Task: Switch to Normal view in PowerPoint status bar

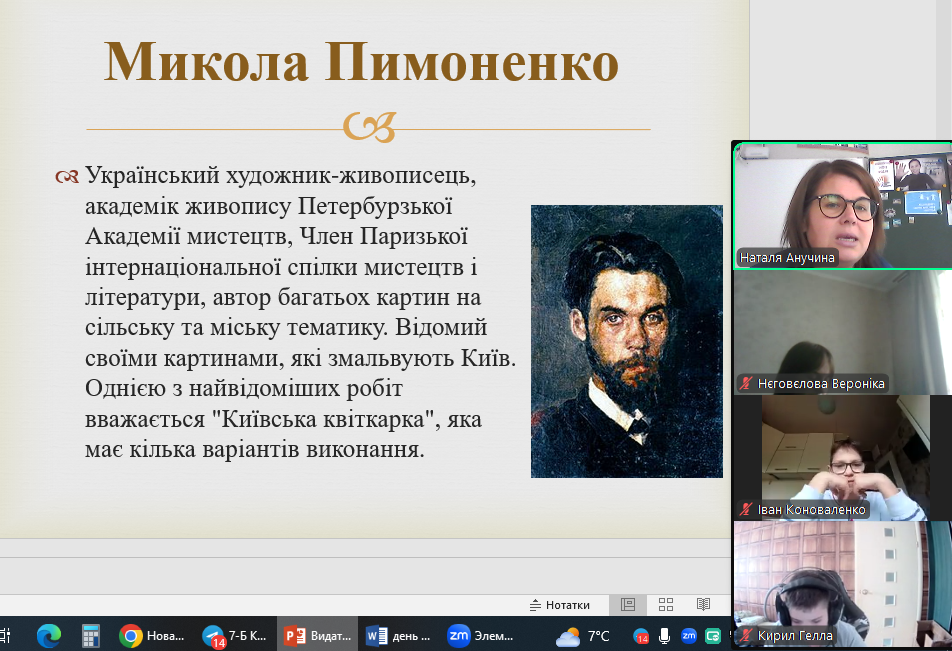Action: [628, 605]
